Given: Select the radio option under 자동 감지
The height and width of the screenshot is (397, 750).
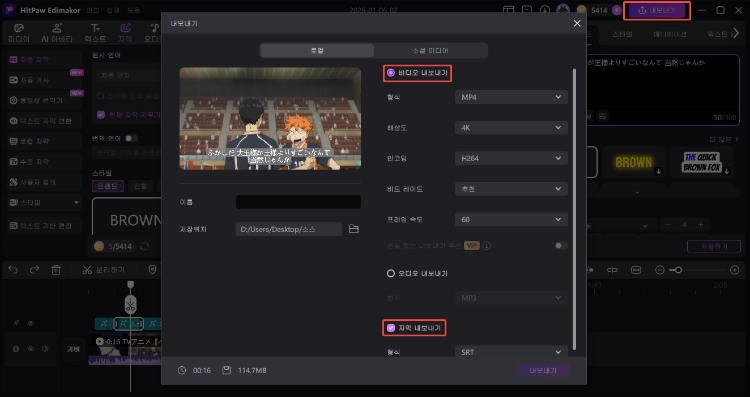Looking at the screenshot, I should click(x=100, y=96).
